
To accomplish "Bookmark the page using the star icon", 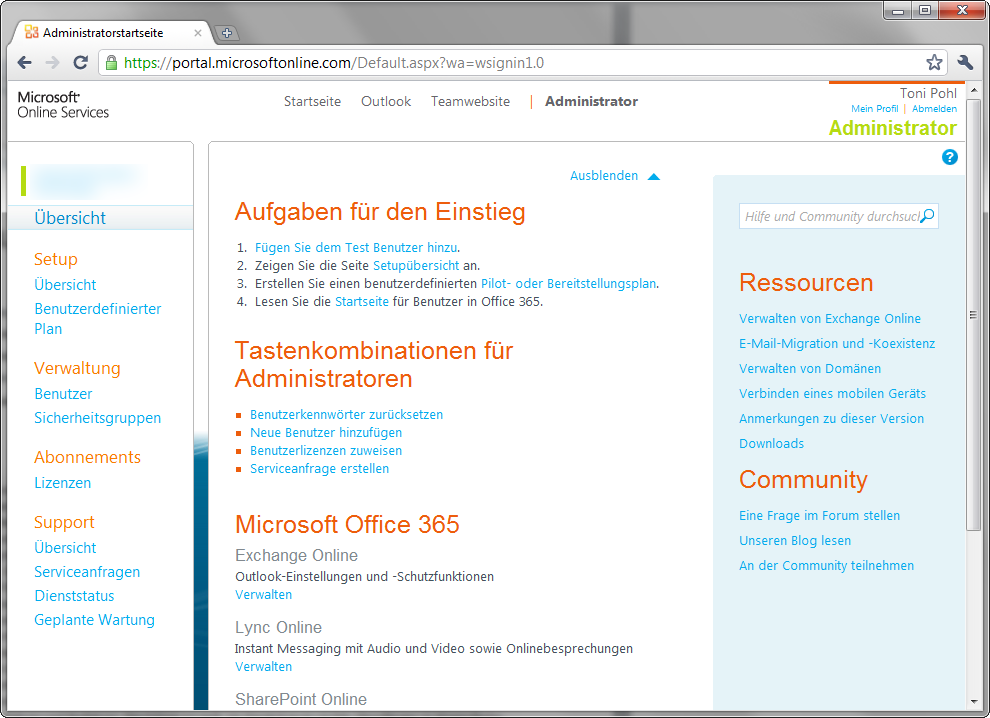I will [933, 61].
